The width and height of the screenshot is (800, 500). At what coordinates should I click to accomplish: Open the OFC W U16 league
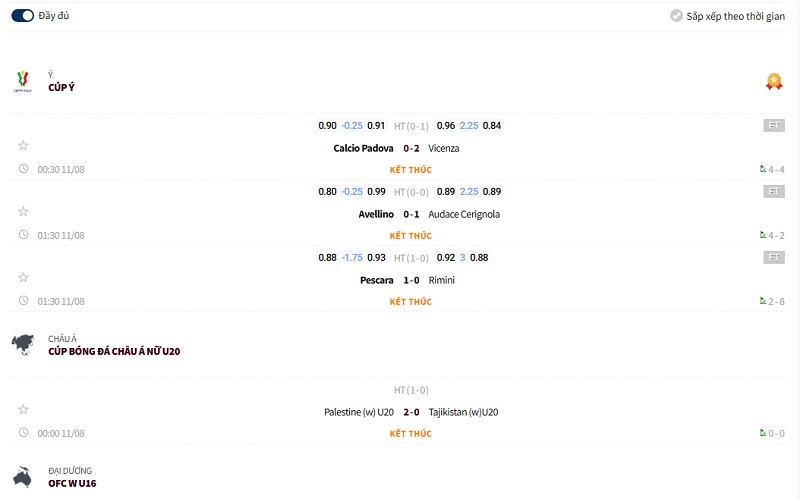pos(72,483)
